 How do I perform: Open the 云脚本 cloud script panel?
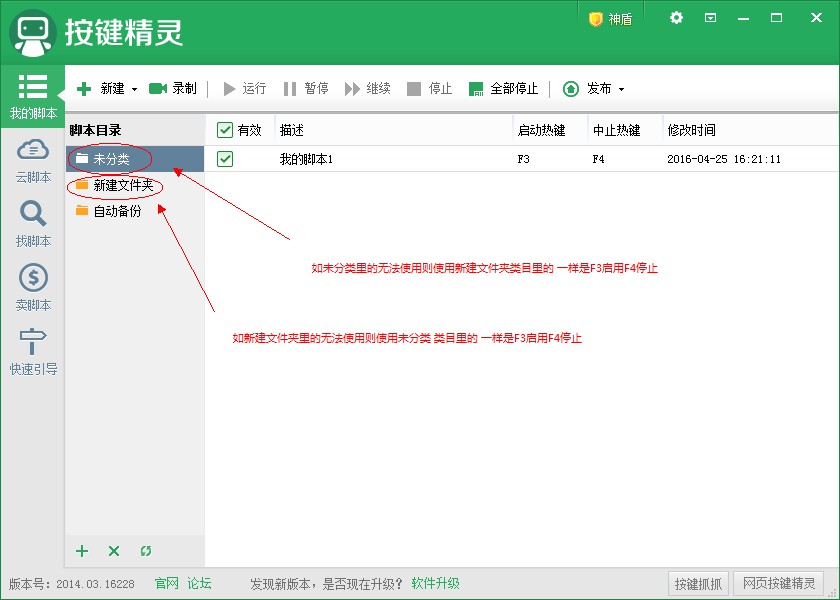[x=33, y=160]
